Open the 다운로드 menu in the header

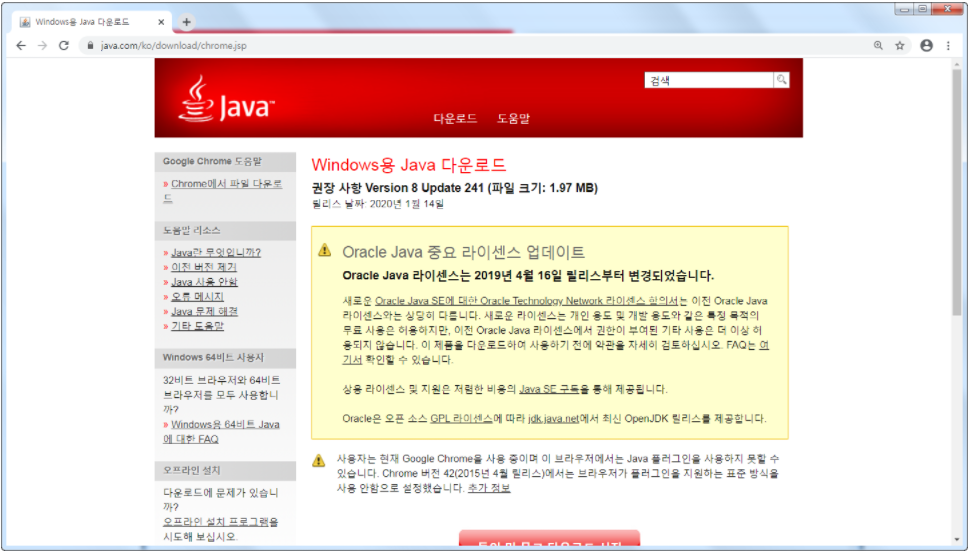tap(455, 119)
